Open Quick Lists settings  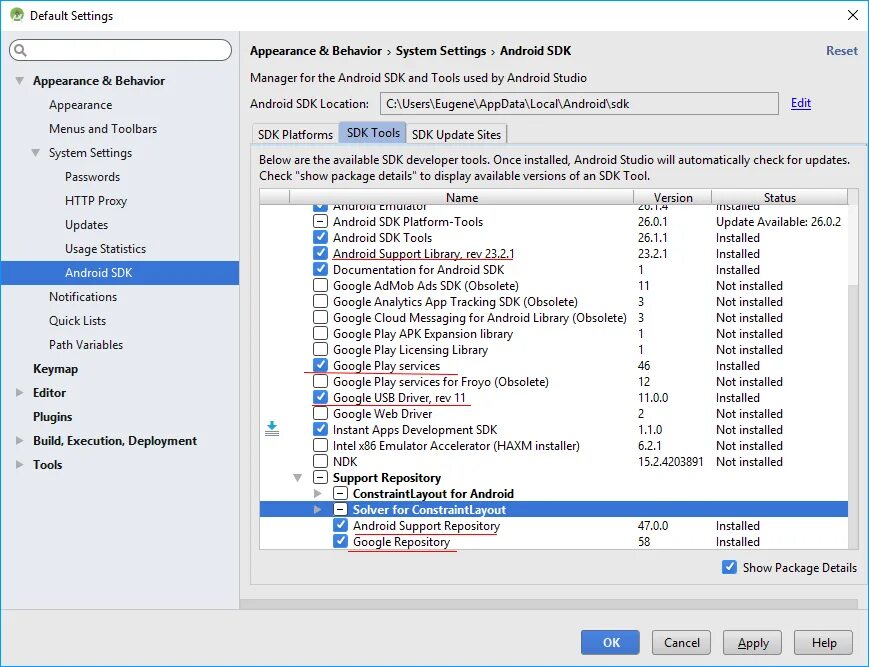(78, 321)
